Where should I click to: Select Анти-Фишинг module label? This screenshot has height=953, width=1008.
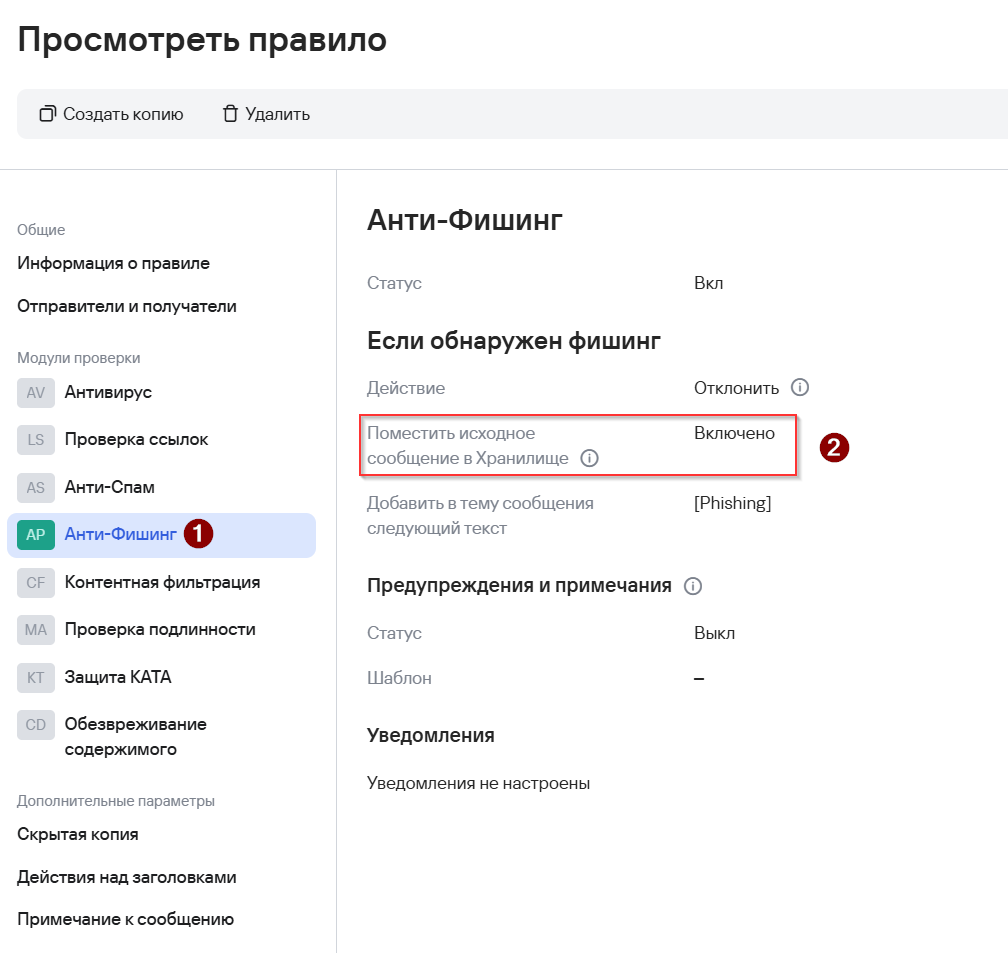click(120, 534)
